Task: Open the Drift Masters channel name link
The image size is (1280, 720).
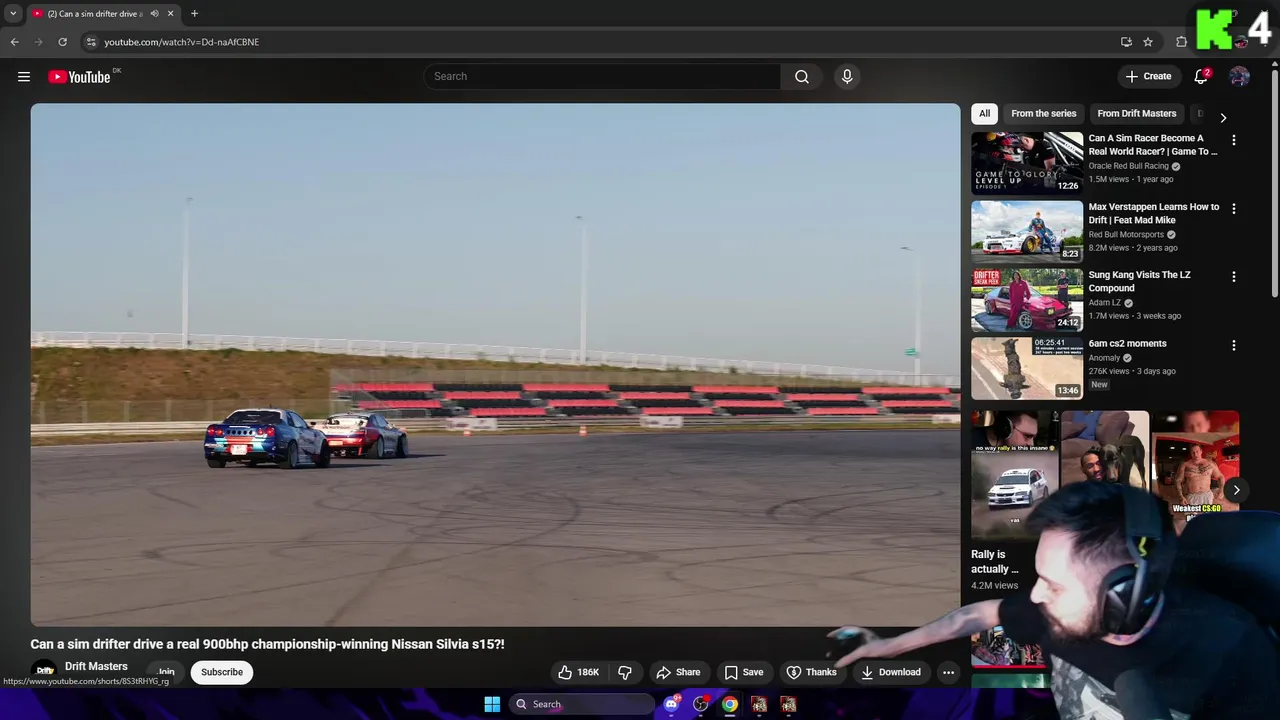Action: click(x=96, y=666)
